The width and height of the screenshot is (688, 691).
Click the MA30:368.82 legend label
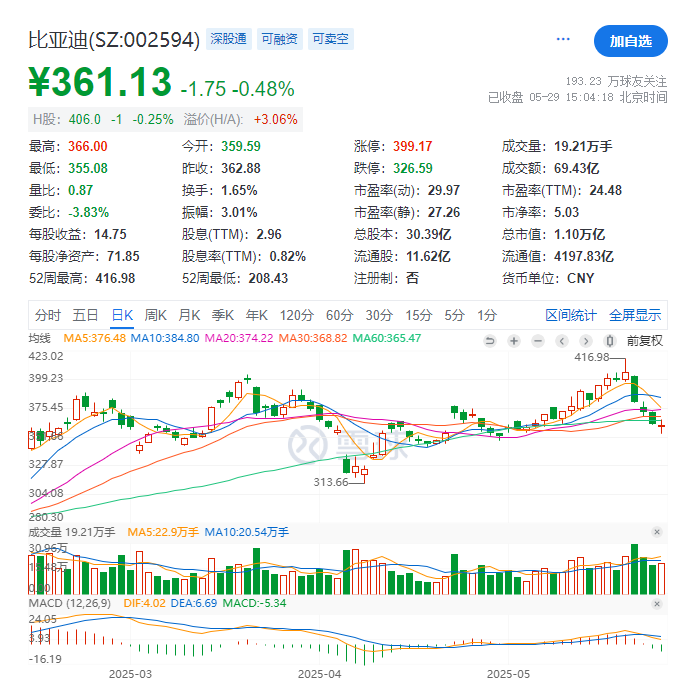click(313, 338)
